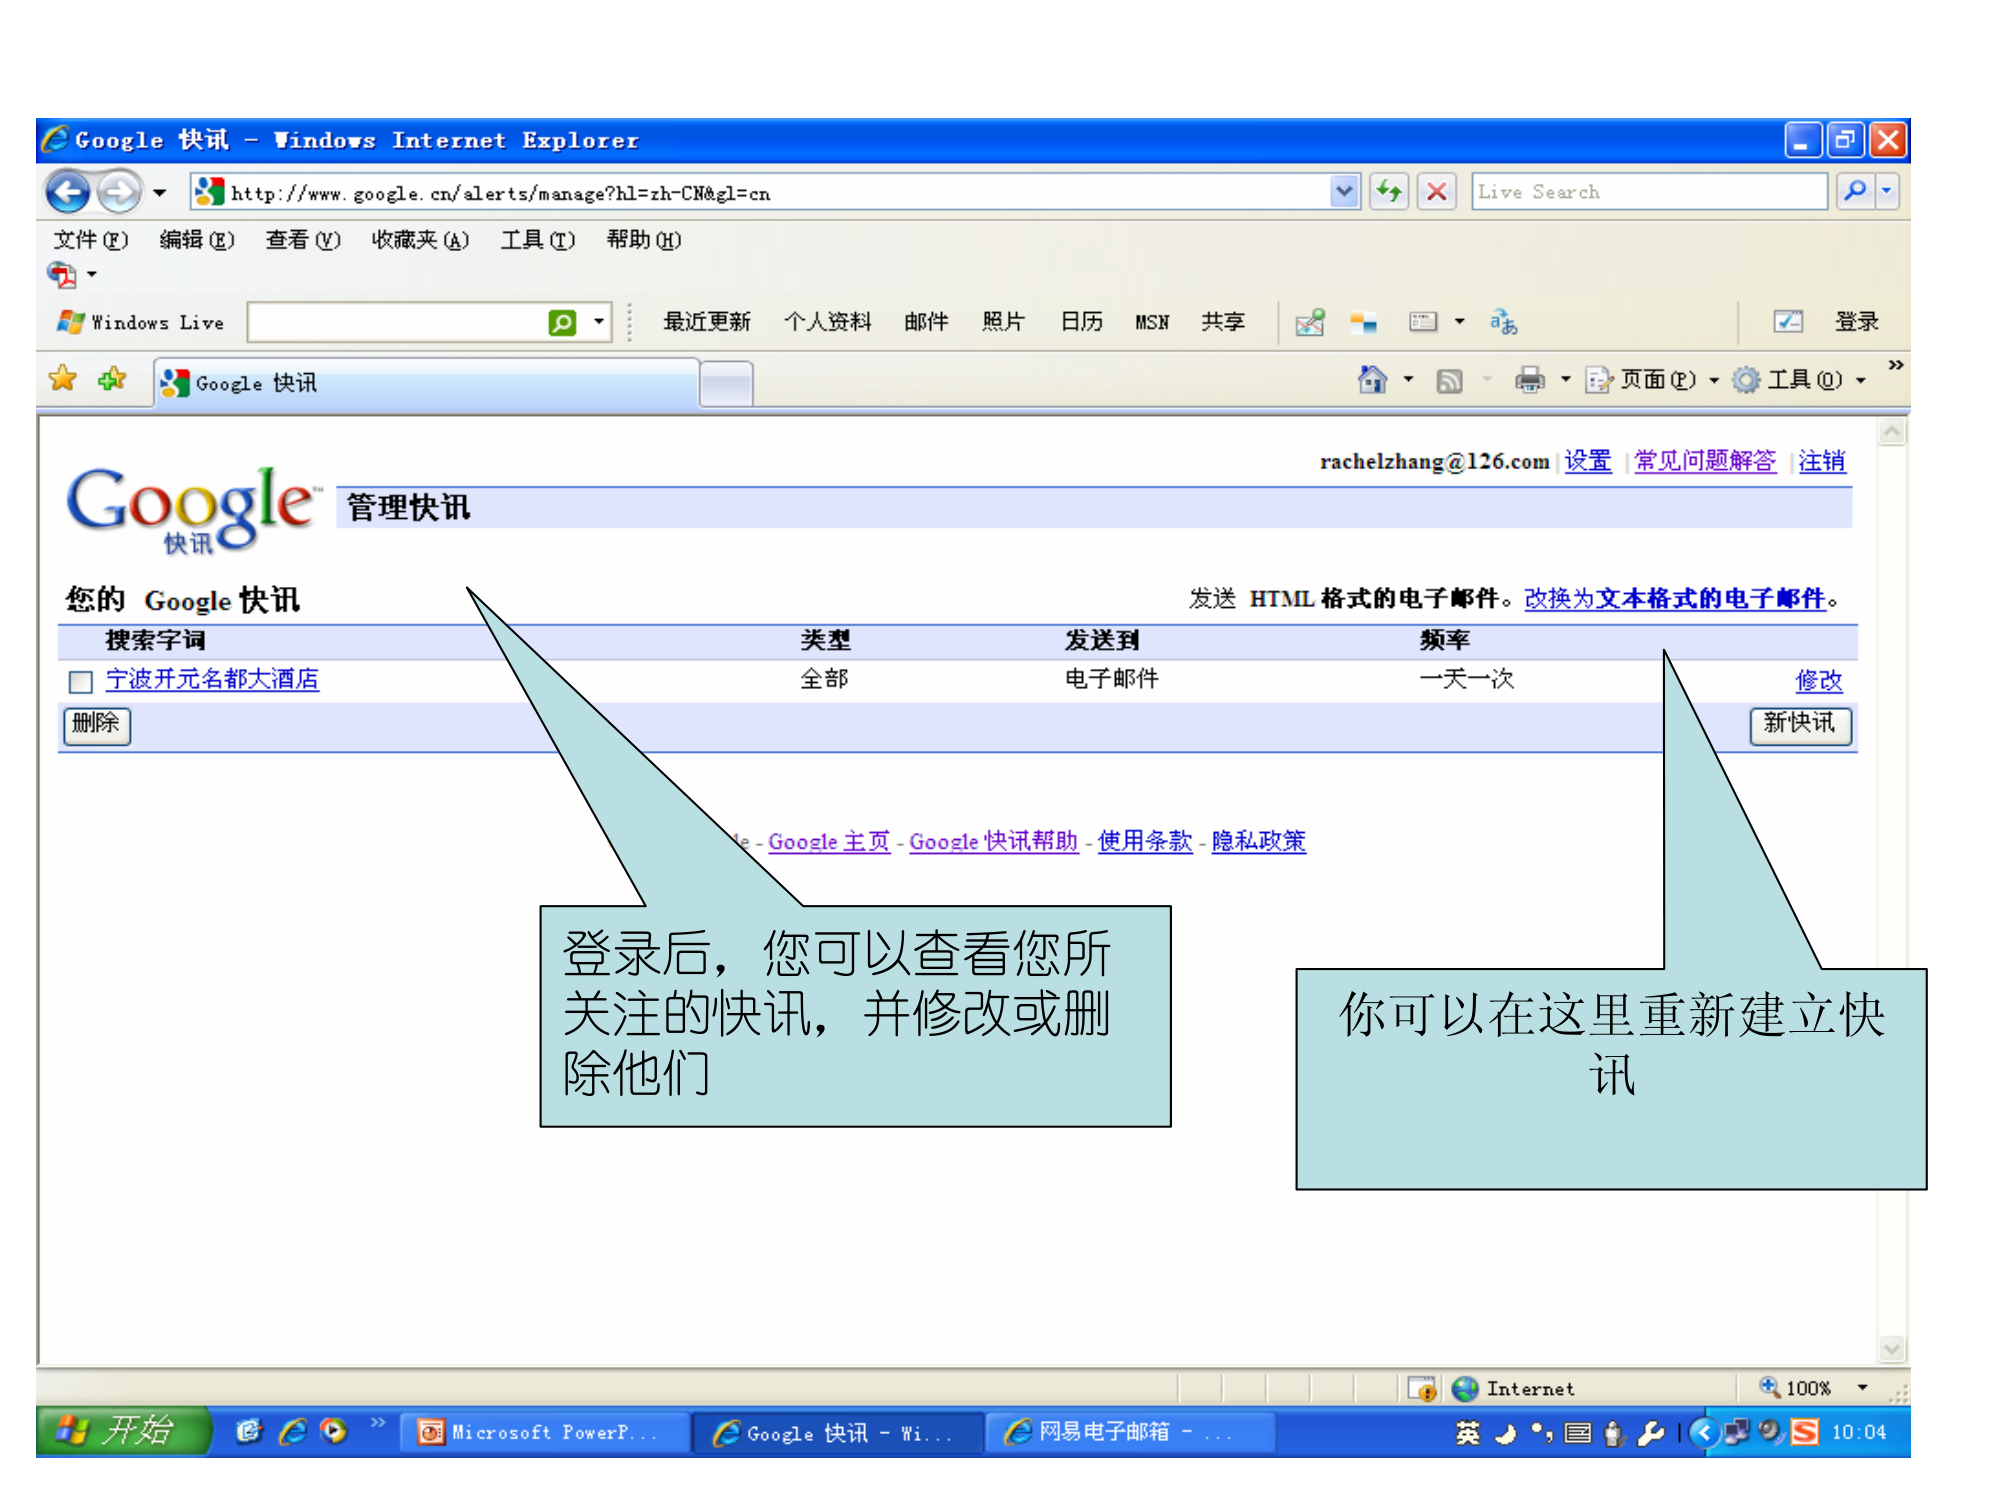
Task: Tick checkbox for 宁波开元名都大酒店 alert
Action: tap(80, 682)
